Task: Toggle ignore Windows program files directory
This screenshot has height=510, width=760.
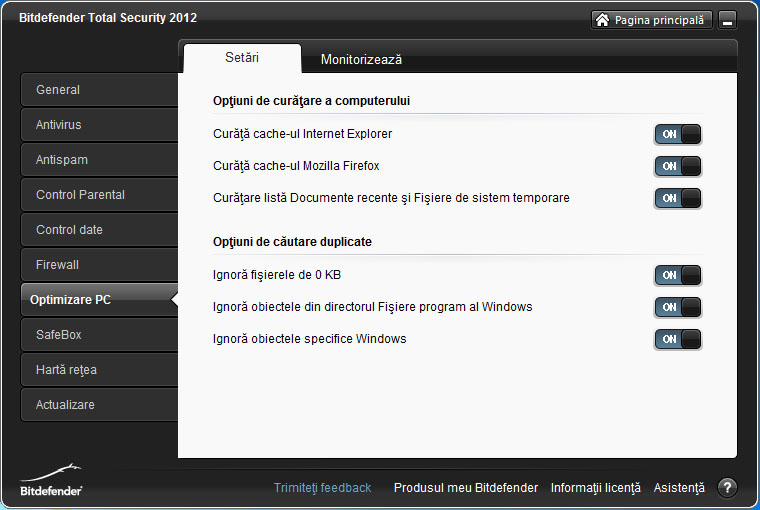Action: coord(678,307)
